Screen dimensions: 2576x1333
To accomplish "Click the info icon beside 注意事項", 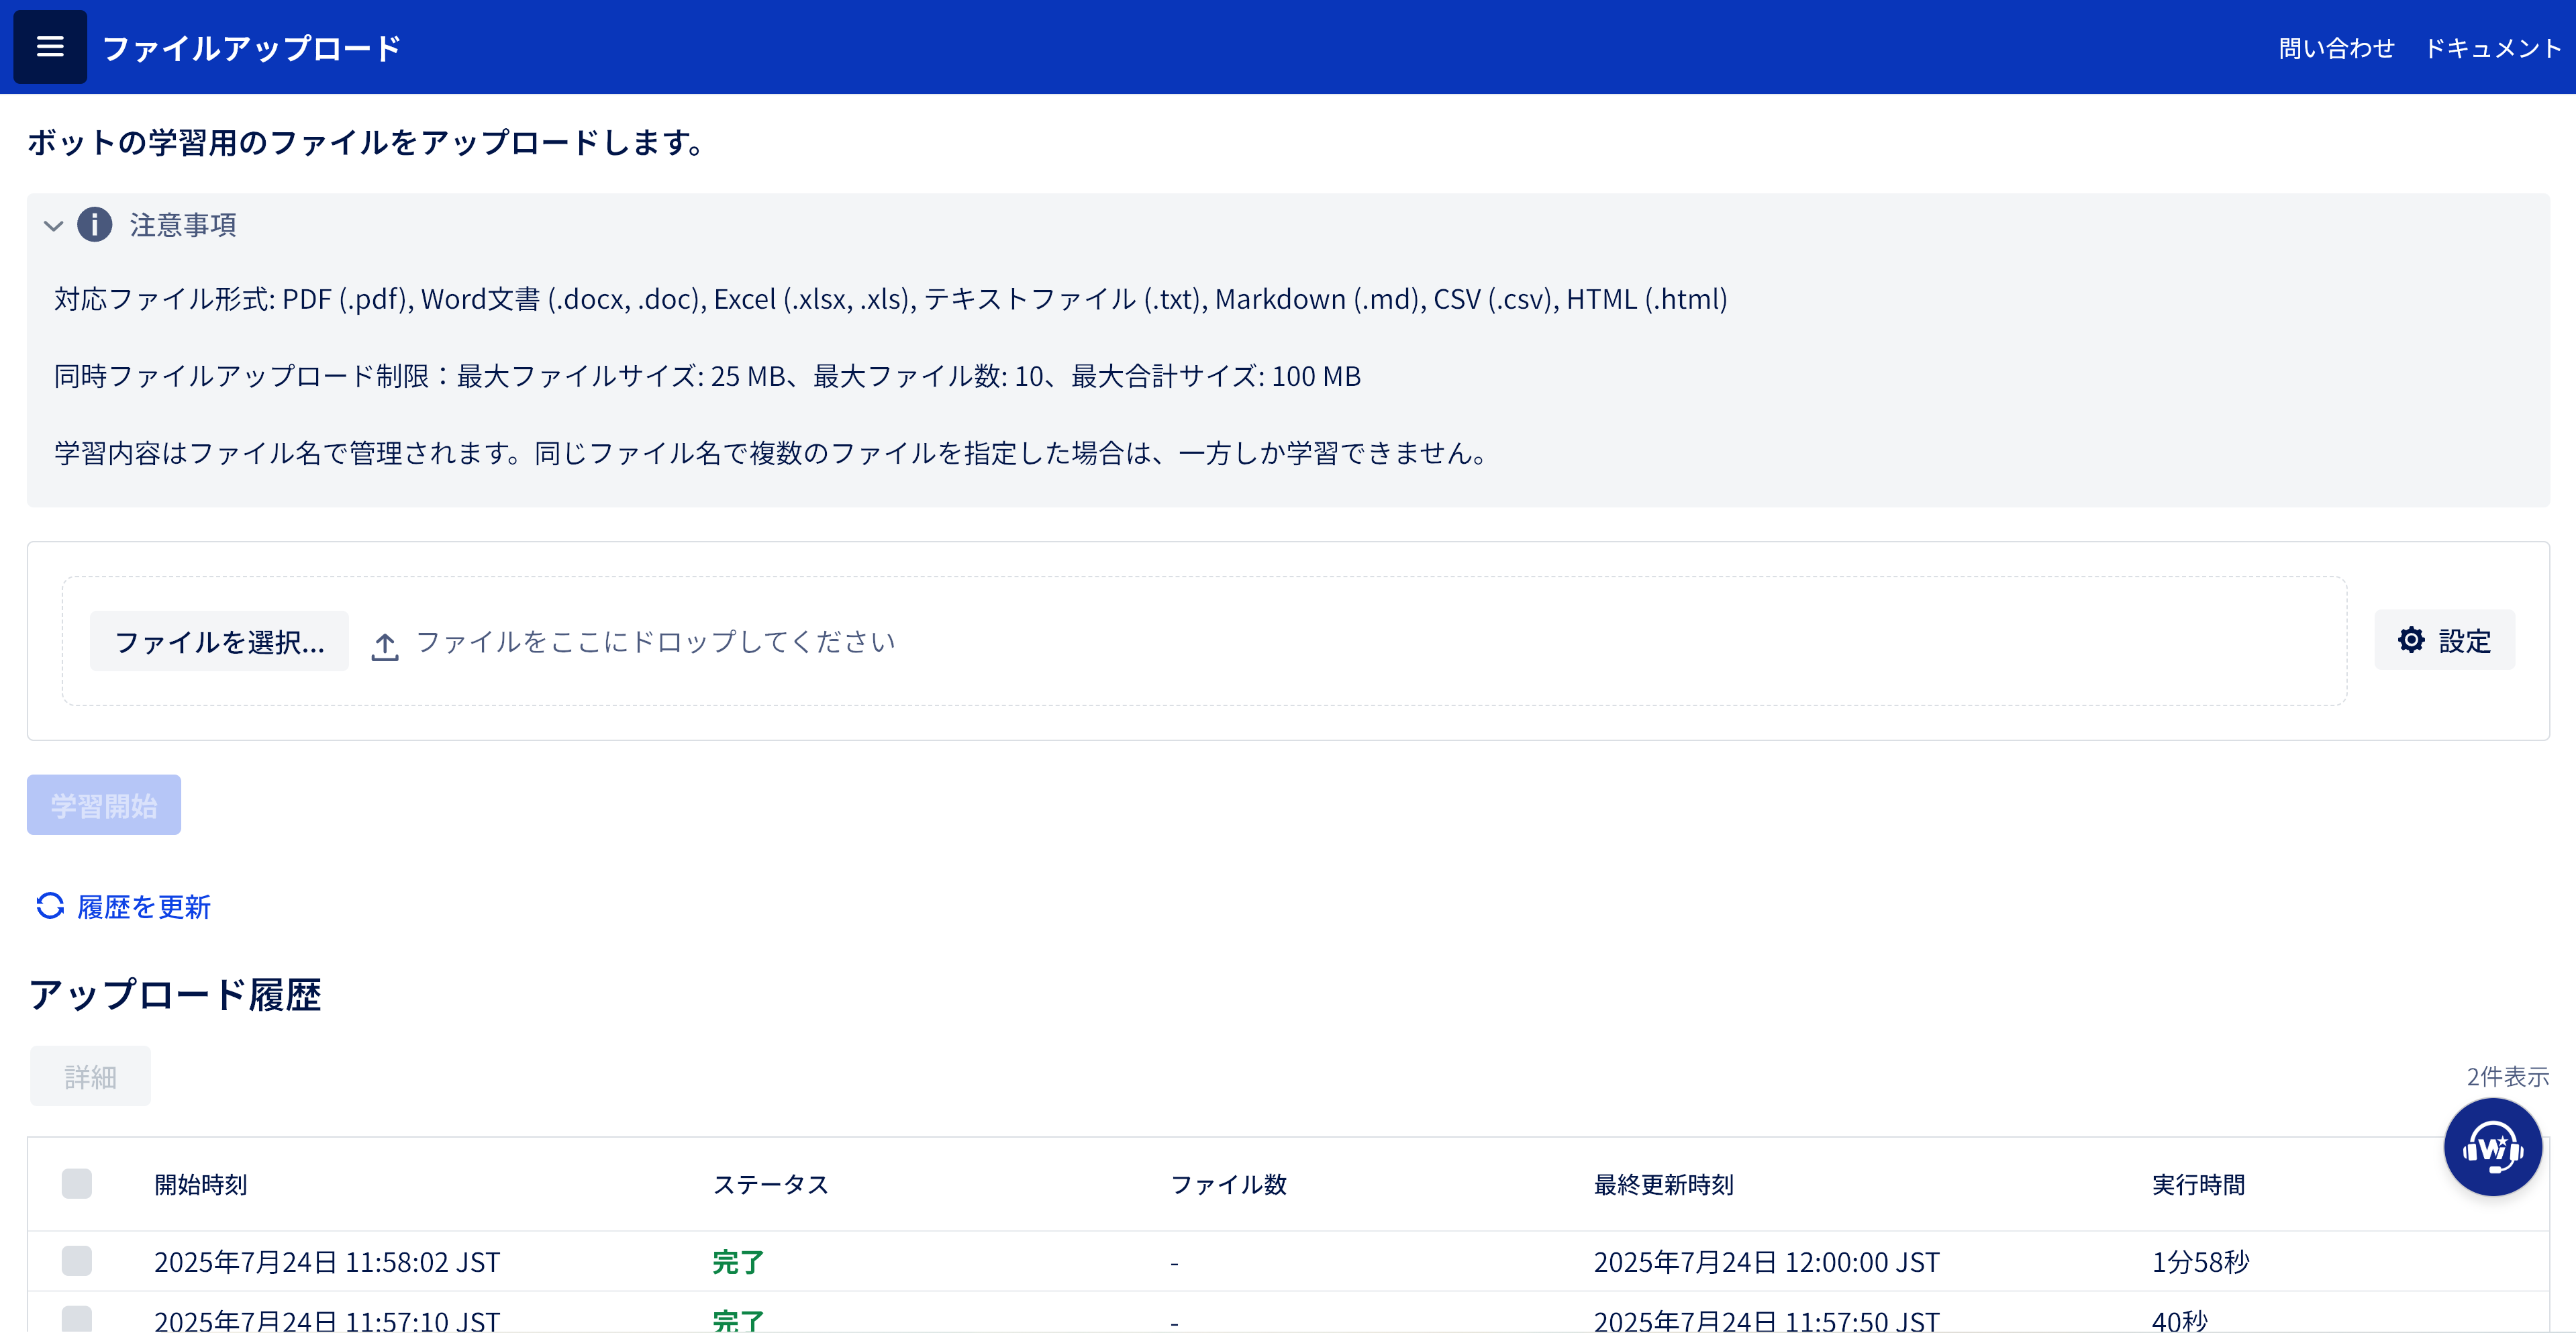I will (x=95, y=224).
